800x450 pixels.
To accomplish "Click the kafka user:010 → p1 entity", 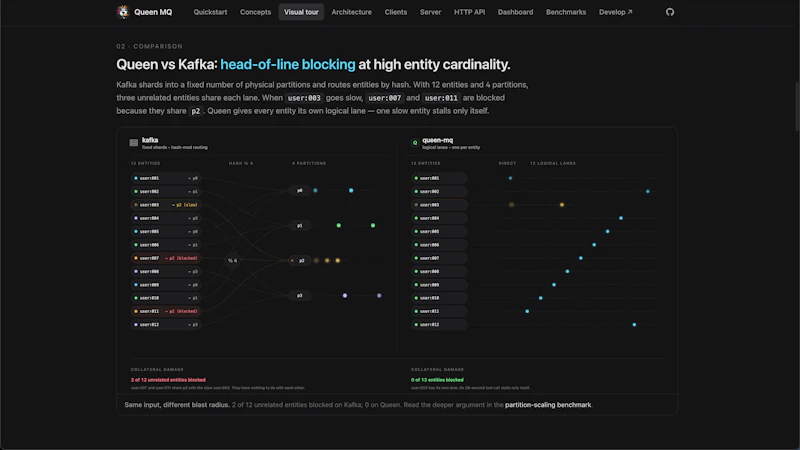I will pos(166,298).
